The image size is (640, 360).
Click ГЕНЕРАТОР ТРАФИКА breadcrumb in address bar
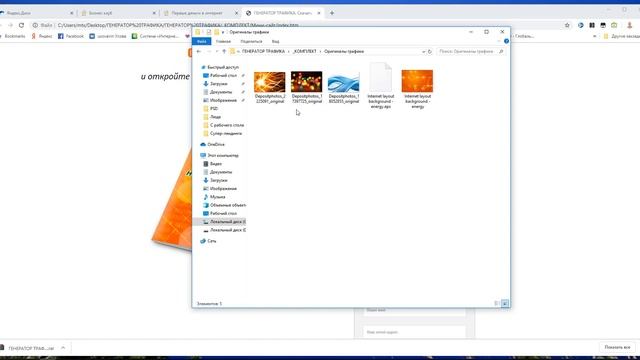pyautogui.click(x=263, y=52)
